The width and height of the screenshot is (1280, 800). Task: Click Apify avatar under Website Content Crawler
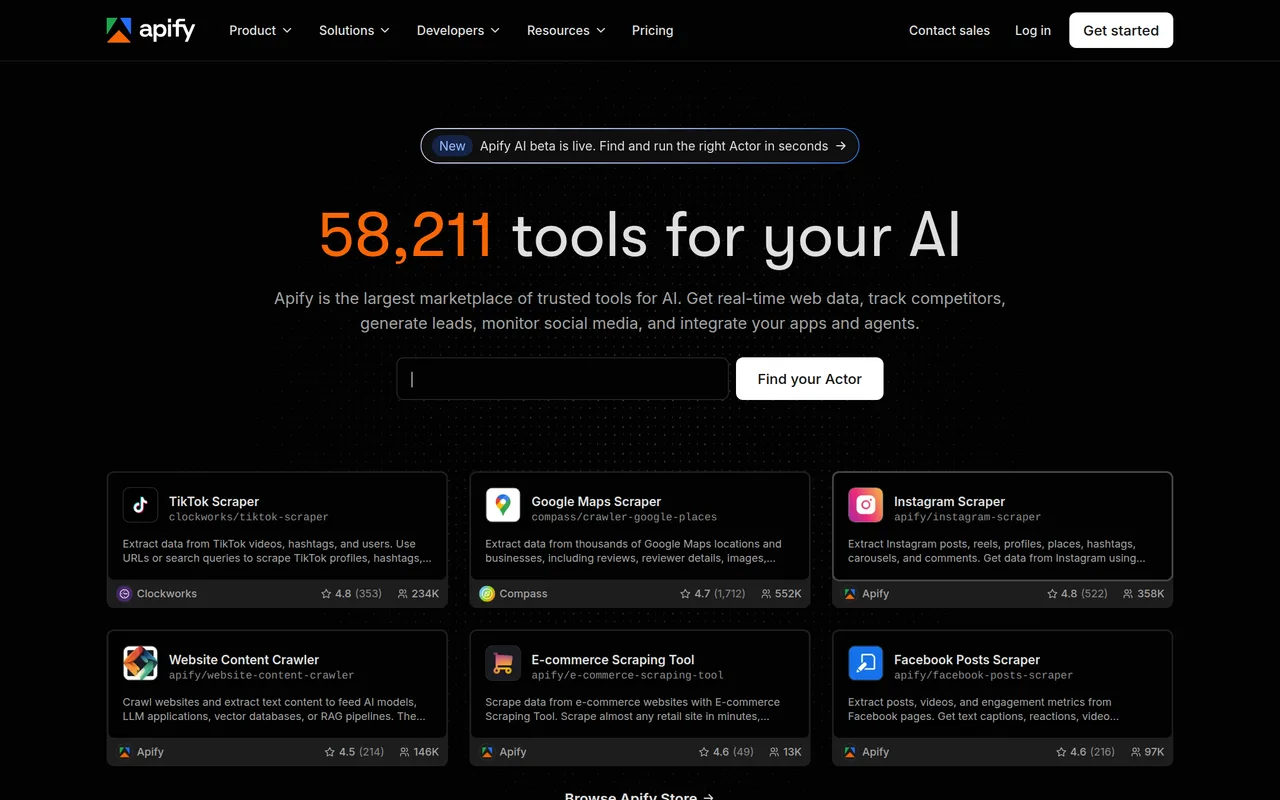pyautogui.click(x=124, y=752)
